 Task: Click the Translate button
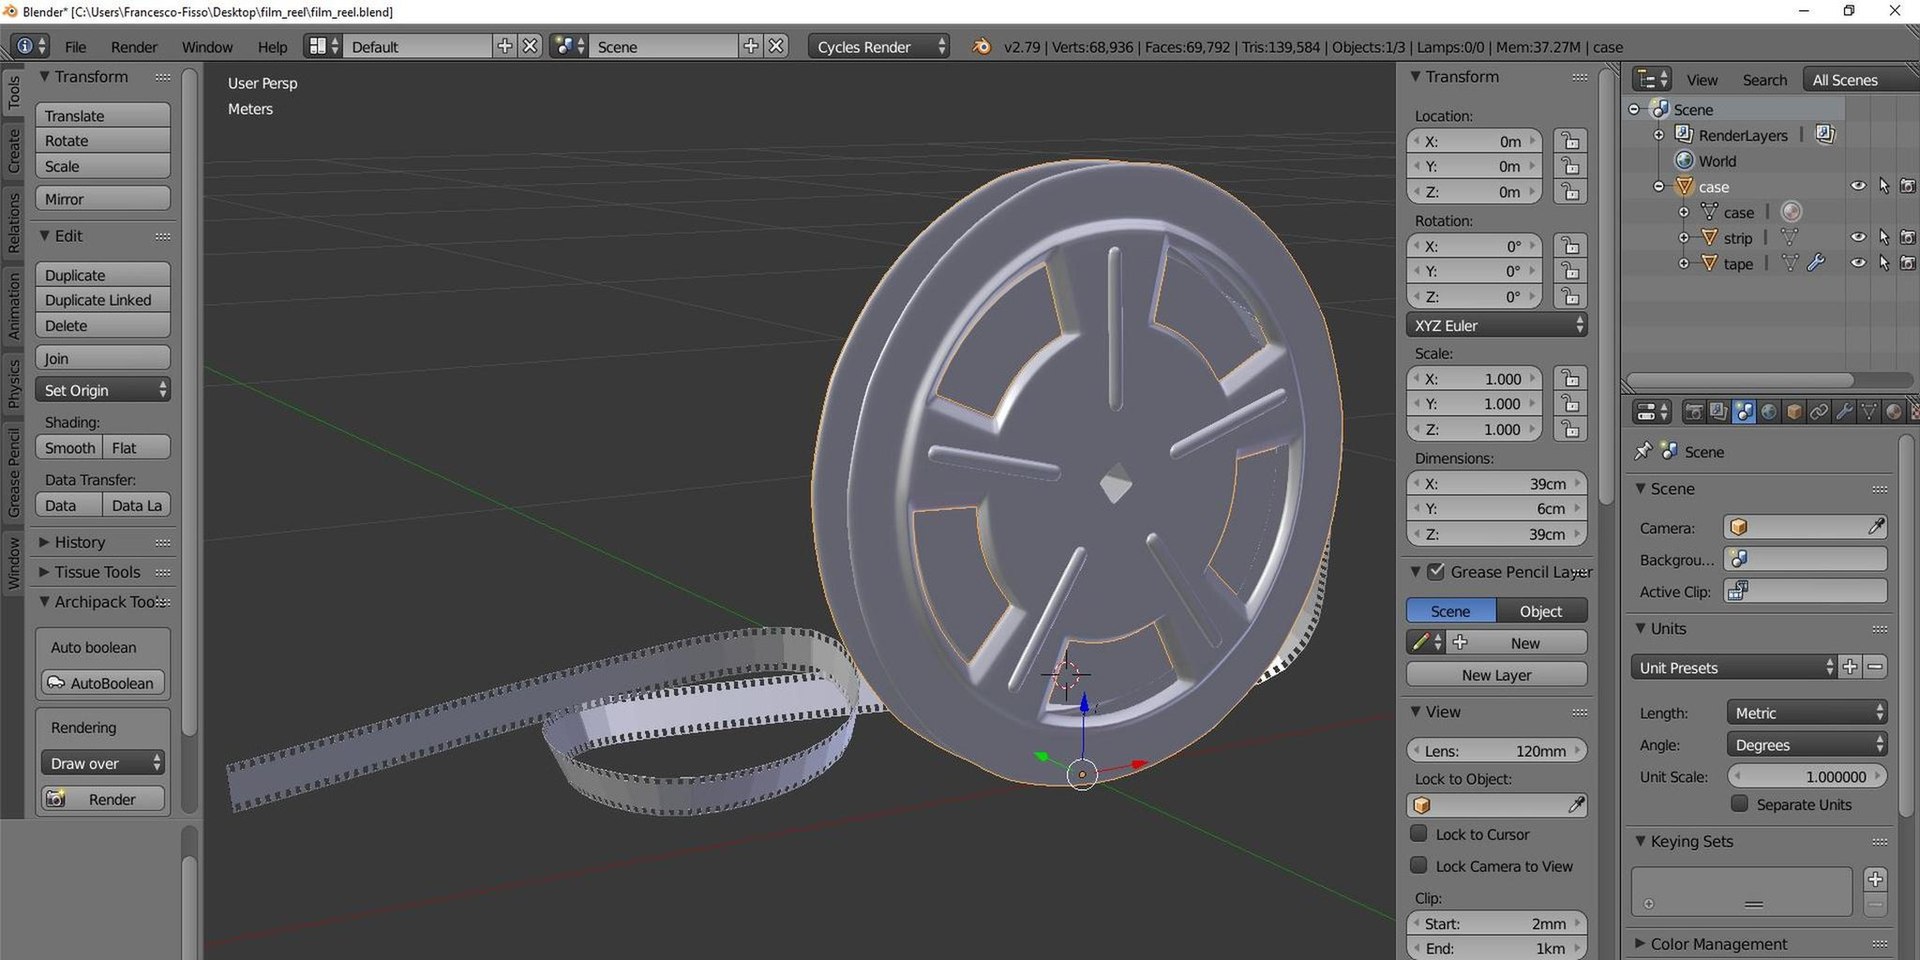point(103,115)
